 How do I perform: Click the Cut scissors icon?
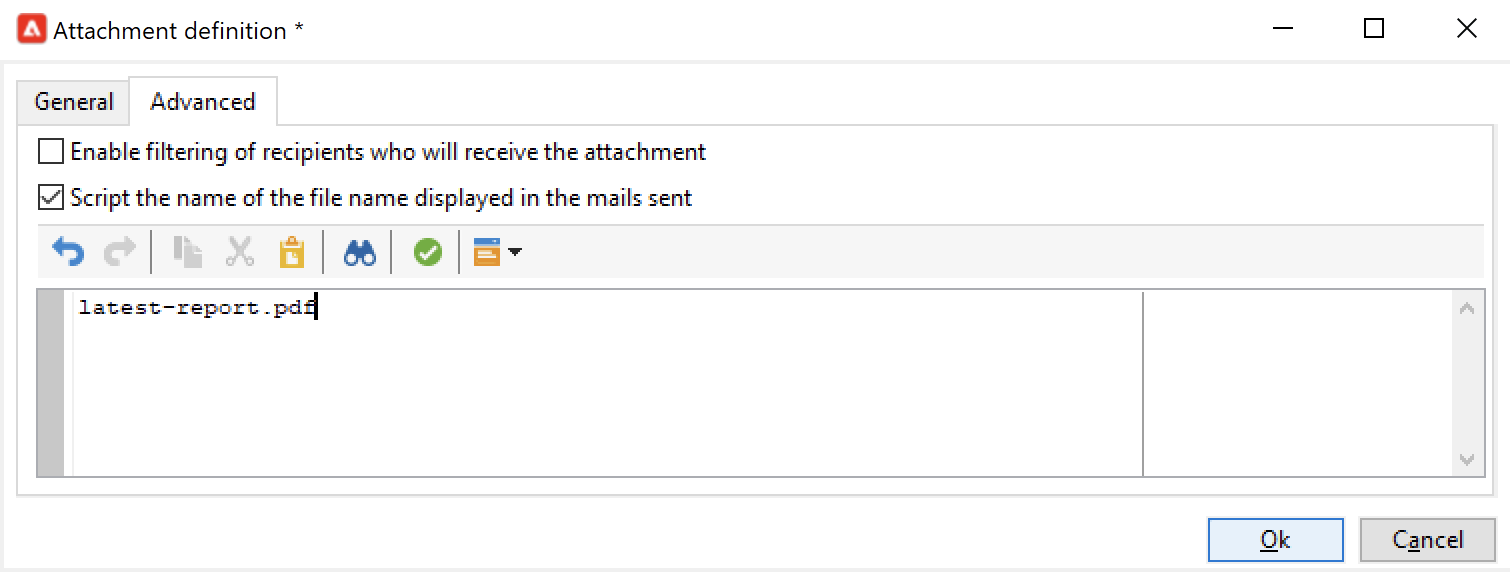[240, 253]
